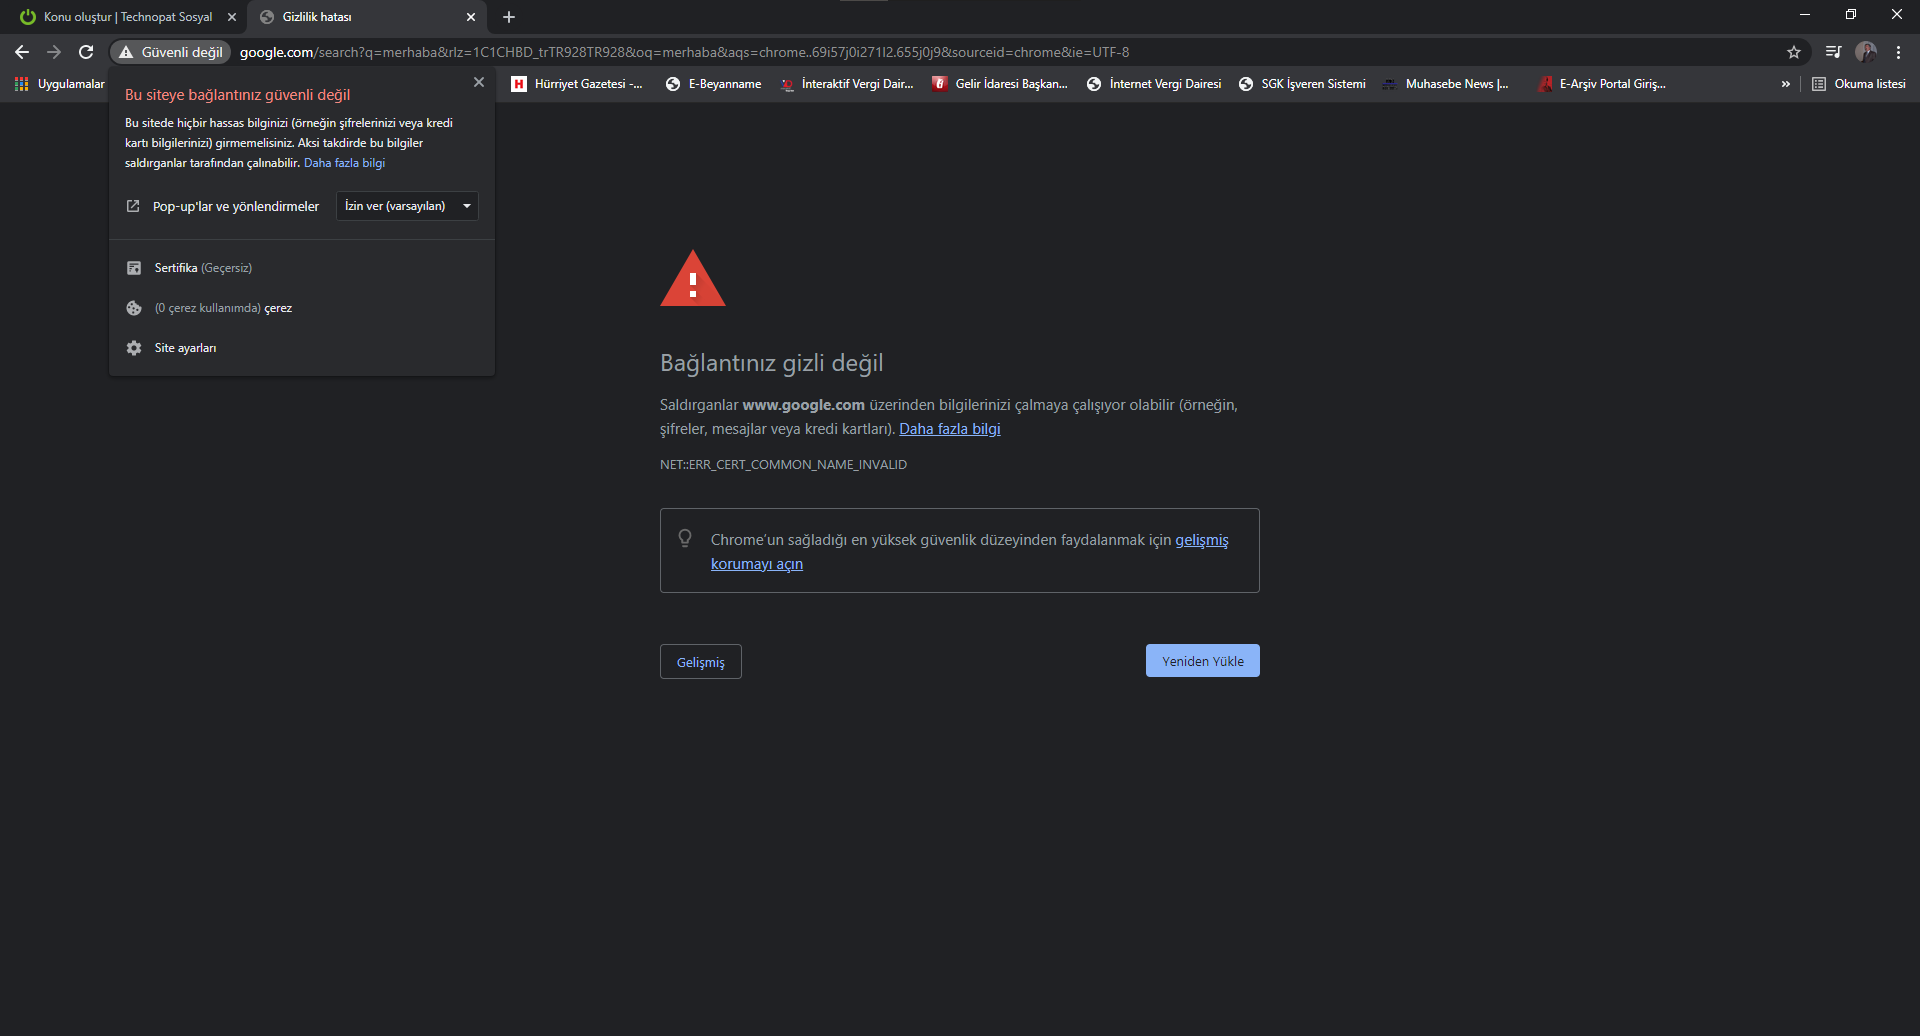Expand the hidden bookmarks overflow chevron
Screen dimensions: 1920x1036
pos(1785,84)
